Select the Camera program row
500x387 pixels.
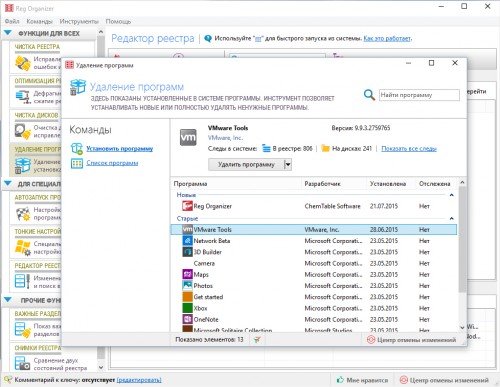click(x=314, y=263)
